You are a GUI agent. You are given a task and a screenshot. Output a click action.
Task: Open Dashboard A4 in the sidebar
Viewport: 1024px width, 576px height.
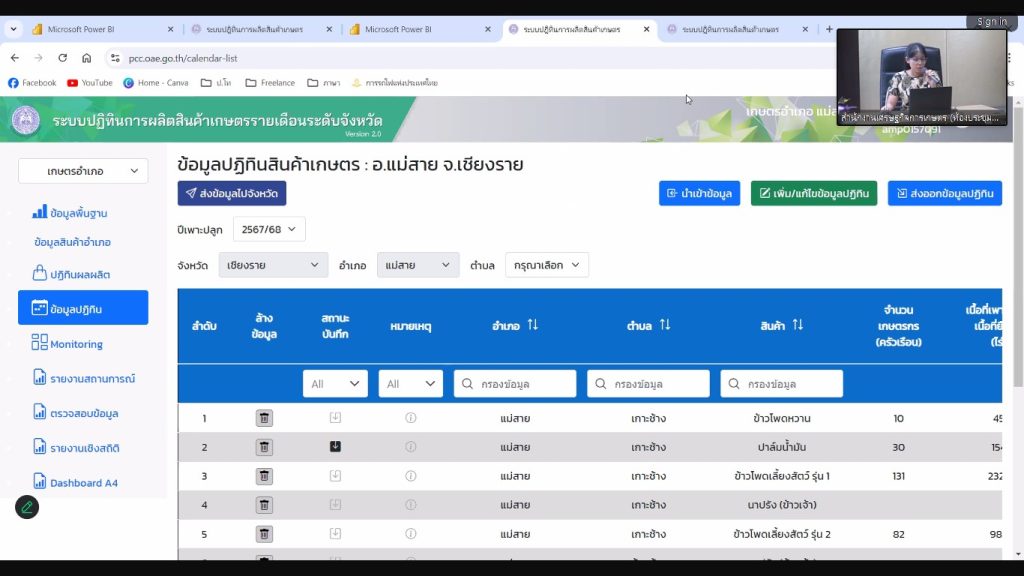pyautogui.click(x=75, y=483)
